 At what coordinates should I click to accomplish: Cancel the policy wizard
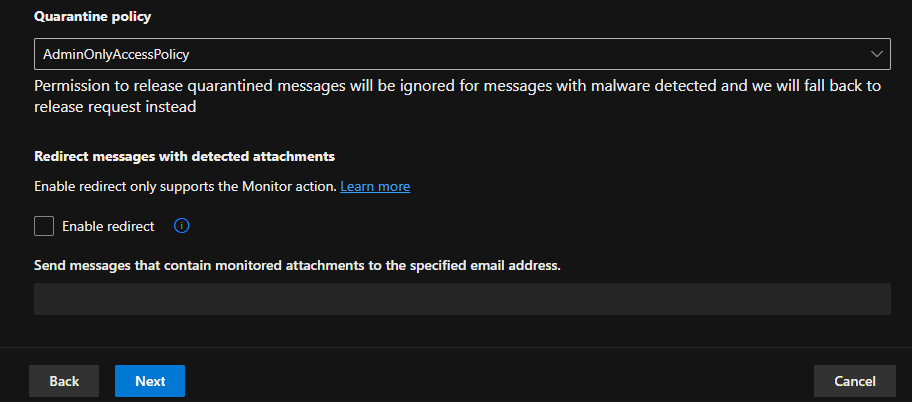[854, 381]
